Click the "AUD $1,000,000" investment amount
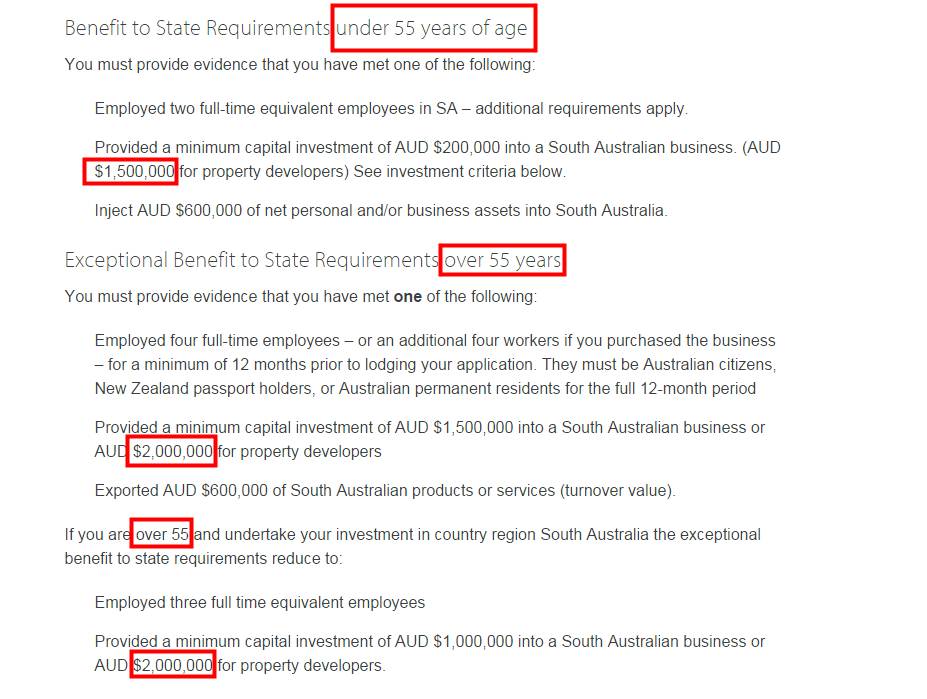Screen dimensions: 927x699 pos(475,641)
